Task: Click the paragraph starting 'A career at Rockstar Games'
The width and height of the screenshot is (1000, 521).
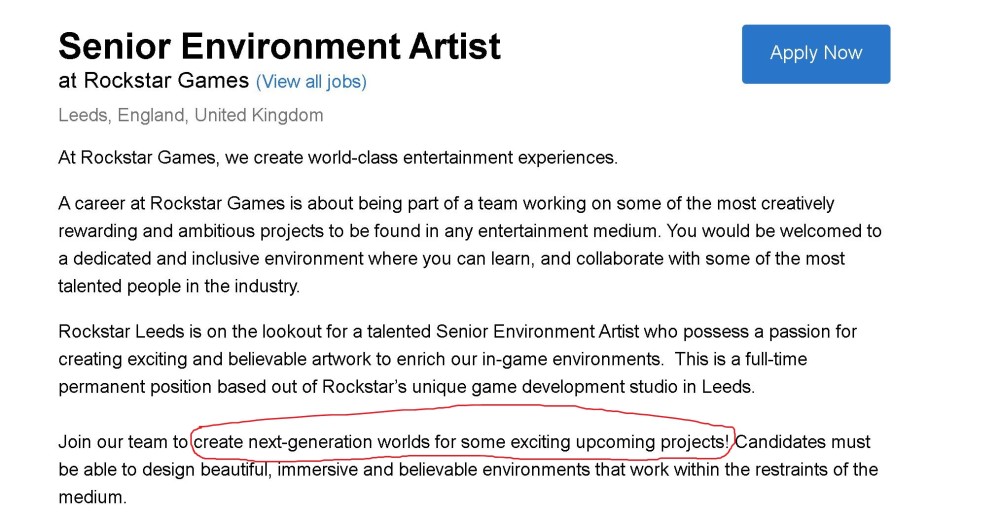Action: coord(470,245)
